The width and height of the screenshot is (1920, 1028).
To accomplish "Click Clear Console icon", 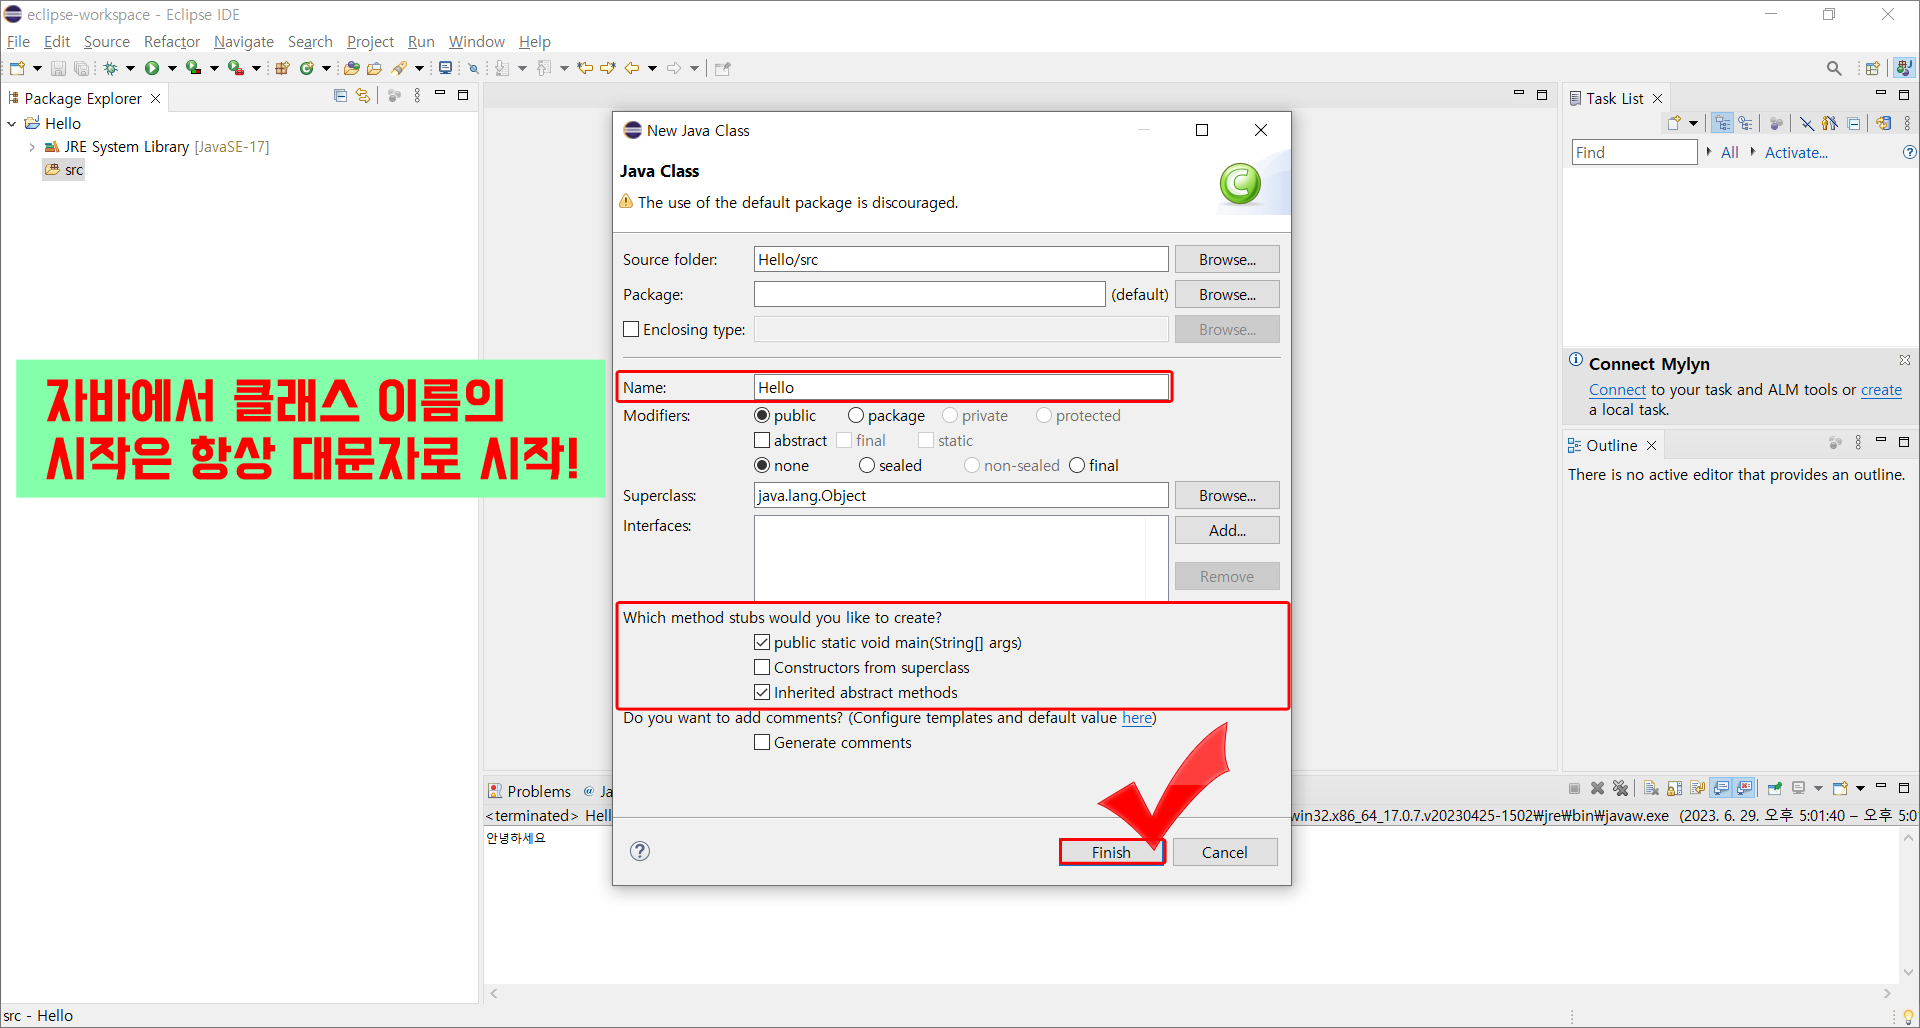I will click(x=1651, y=788).
